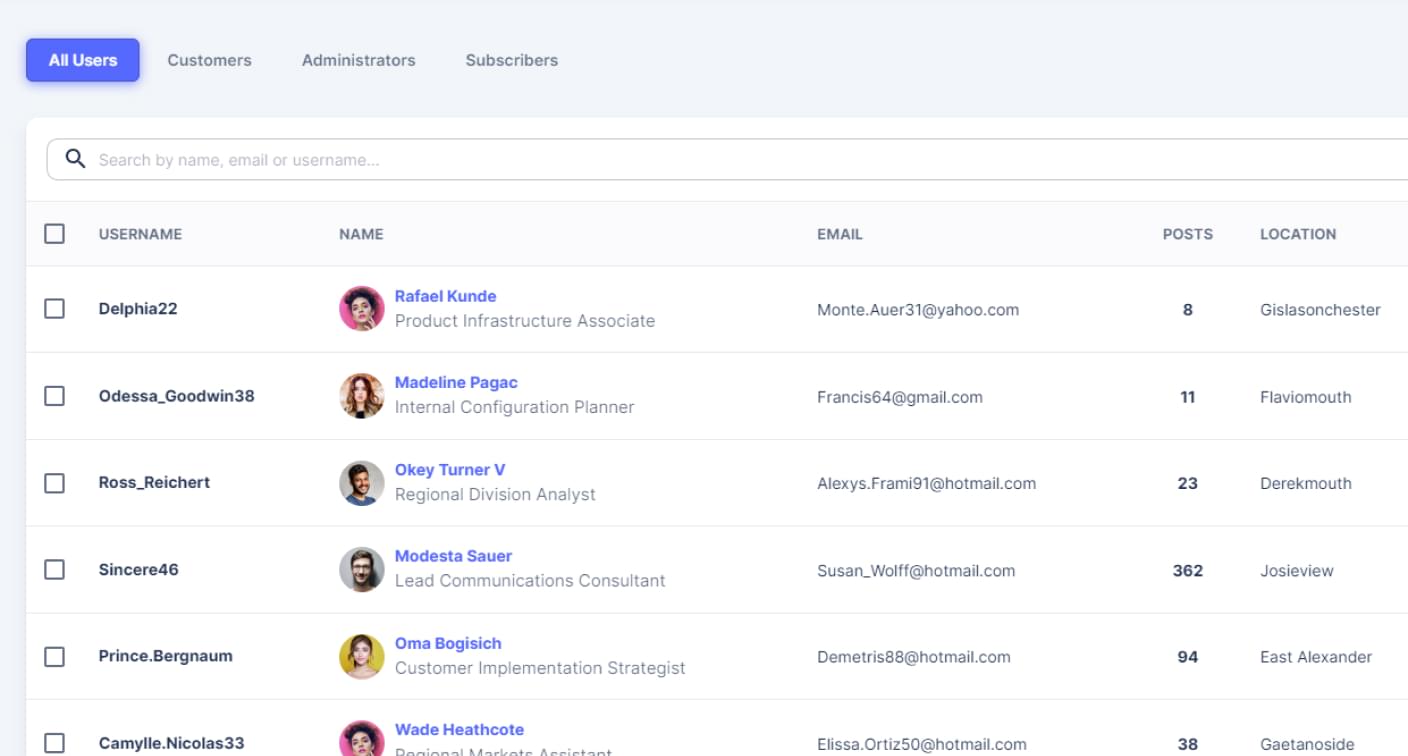1408x756 pixels.
Task: Check Sincere46's row checkbox
Action: pyautogui.click(x=54, y=569)
